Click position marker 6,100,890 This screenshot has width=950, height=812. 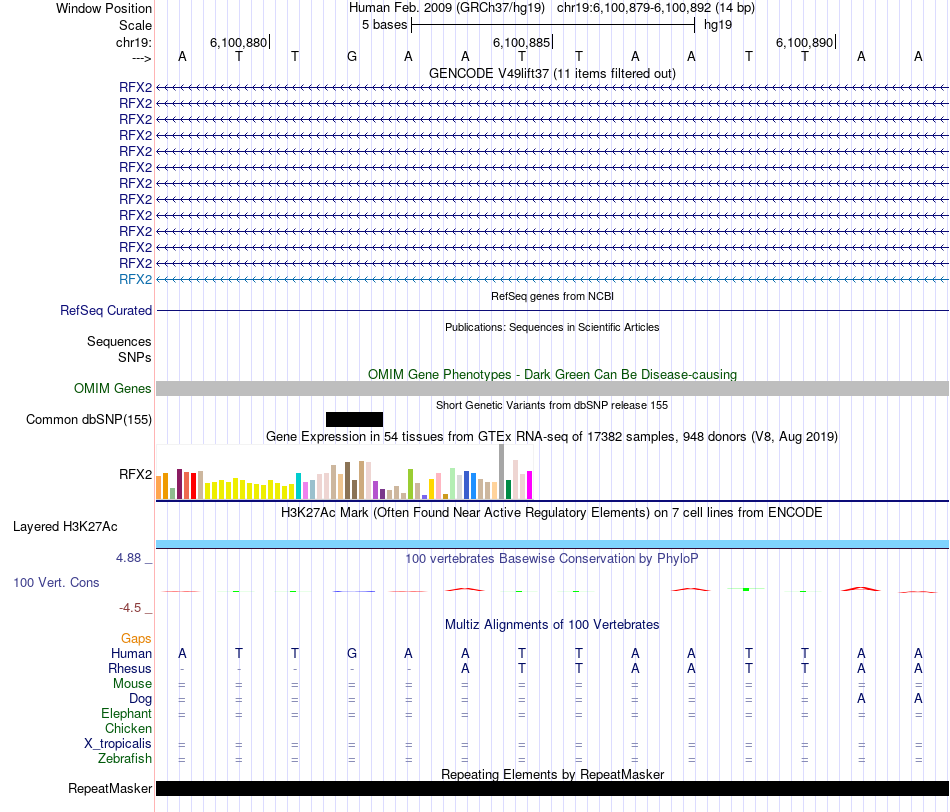coord(805,42)
